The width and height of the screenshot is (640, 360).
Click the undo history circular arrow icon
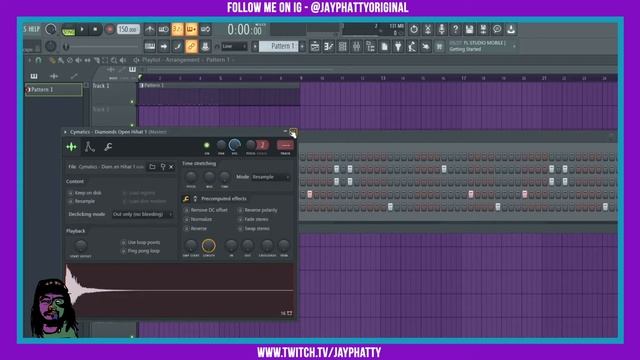pos(414,29)
